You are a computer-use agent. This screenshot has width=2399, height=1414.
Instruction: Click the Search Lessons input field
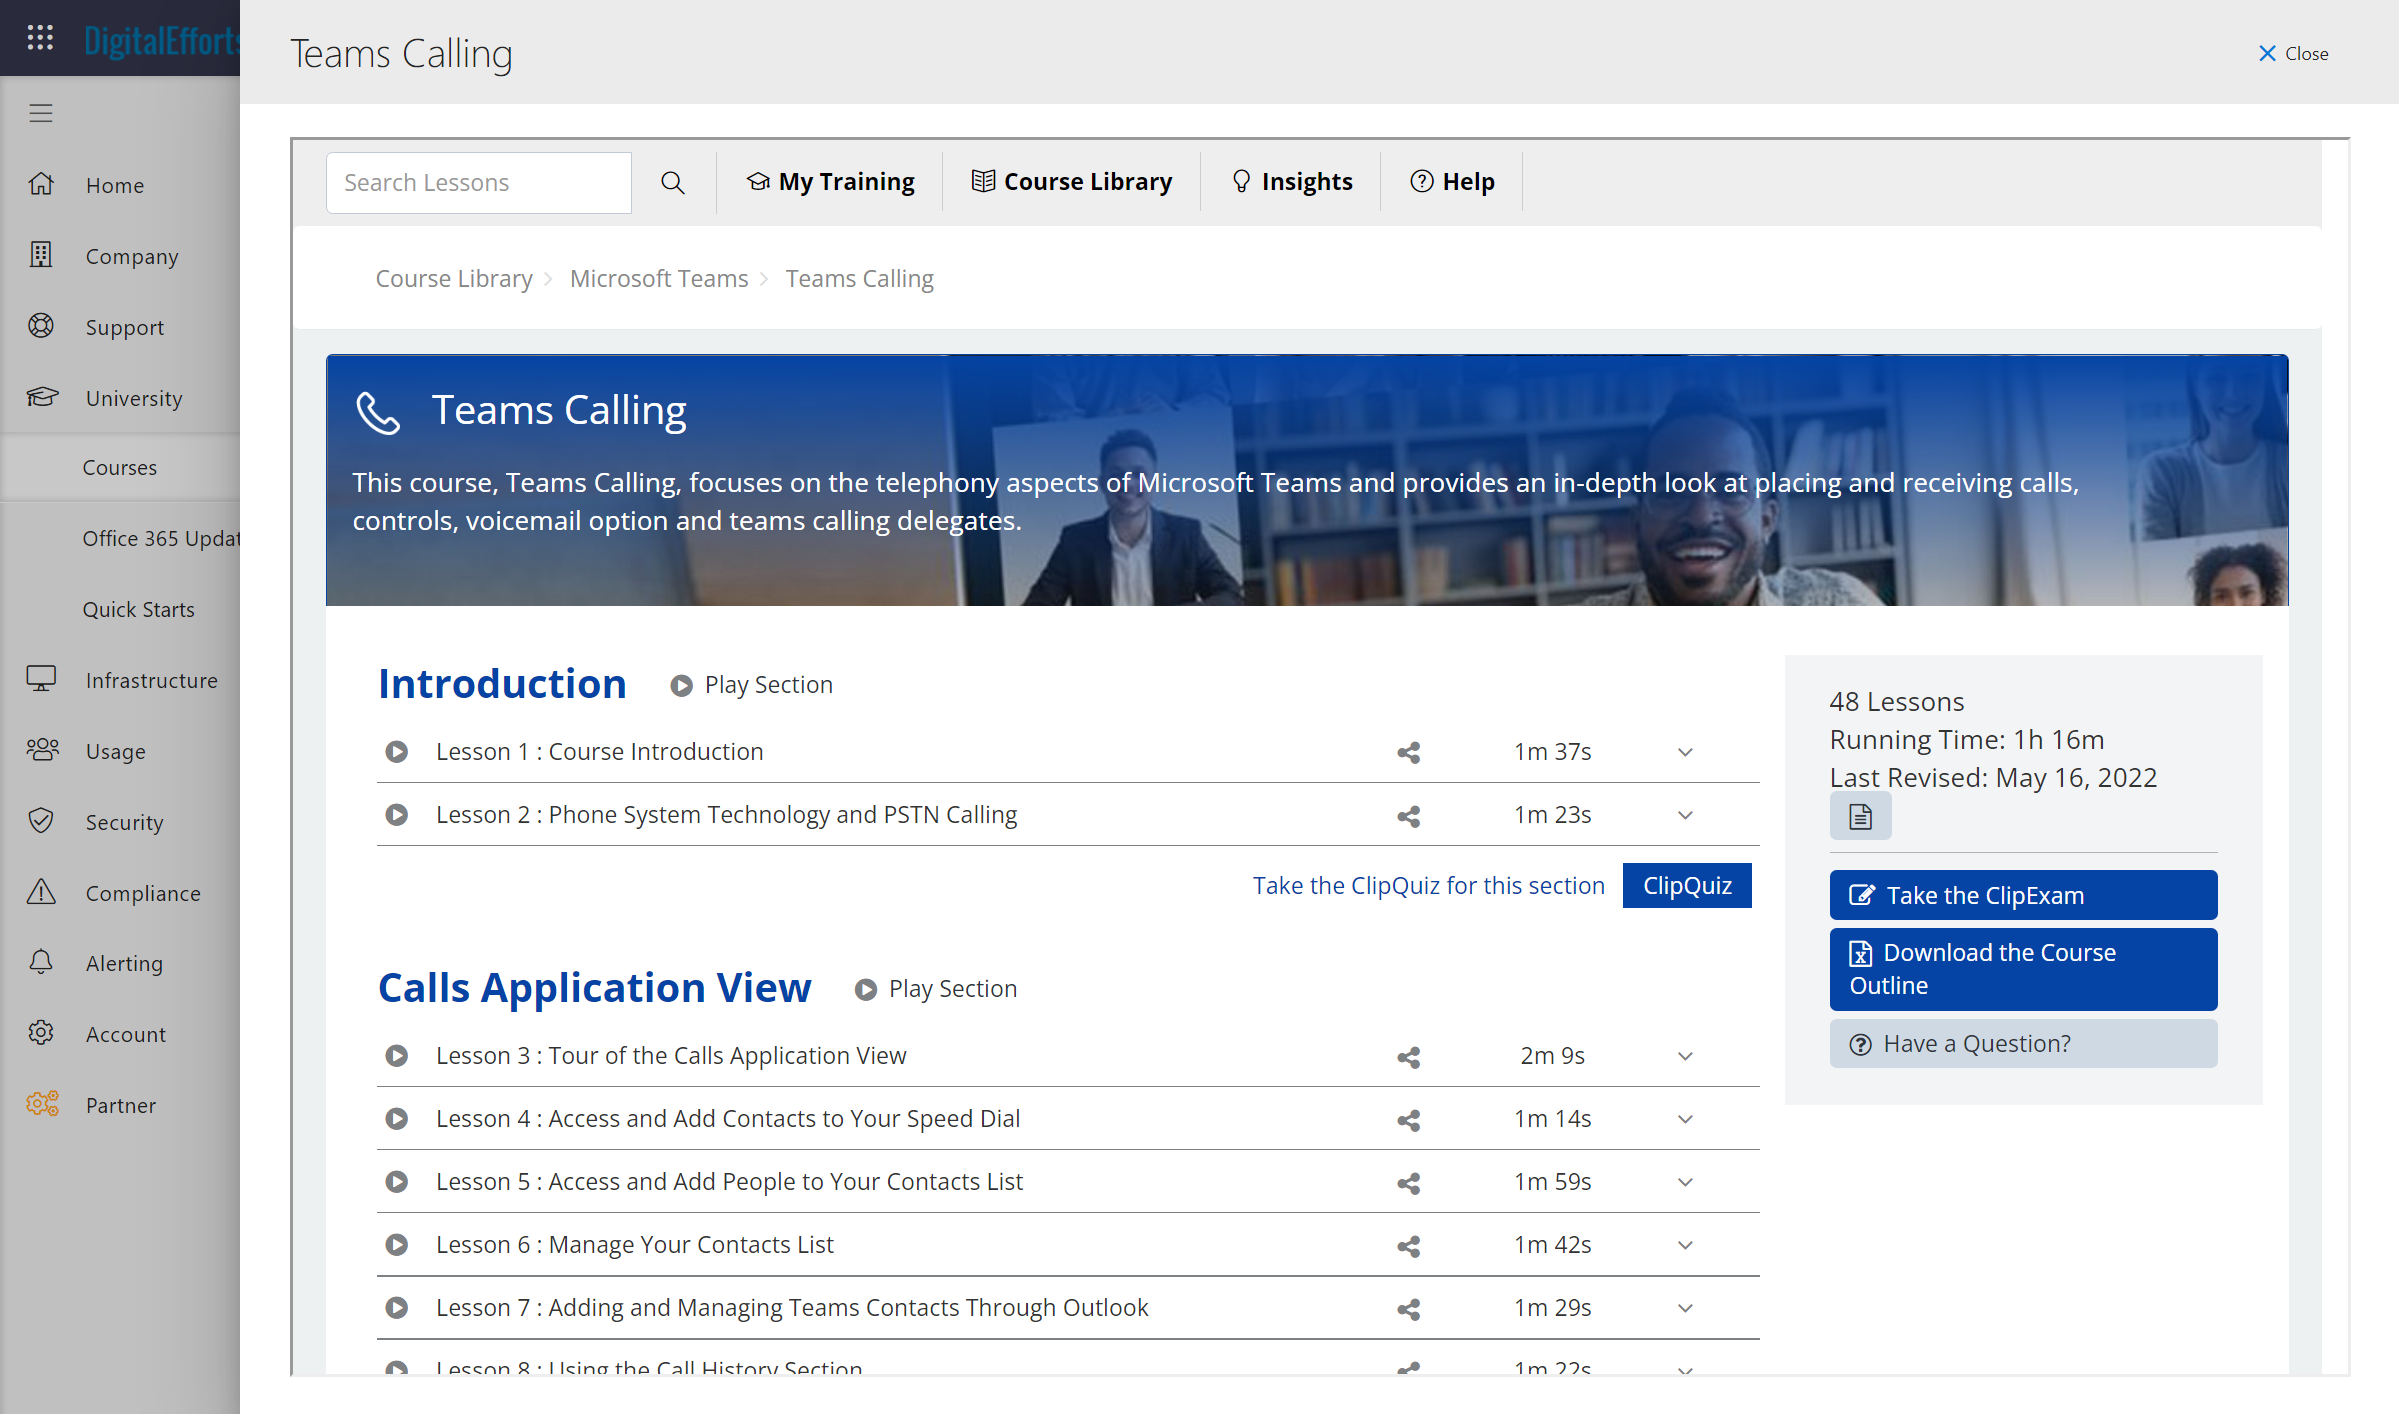(479, 182)
